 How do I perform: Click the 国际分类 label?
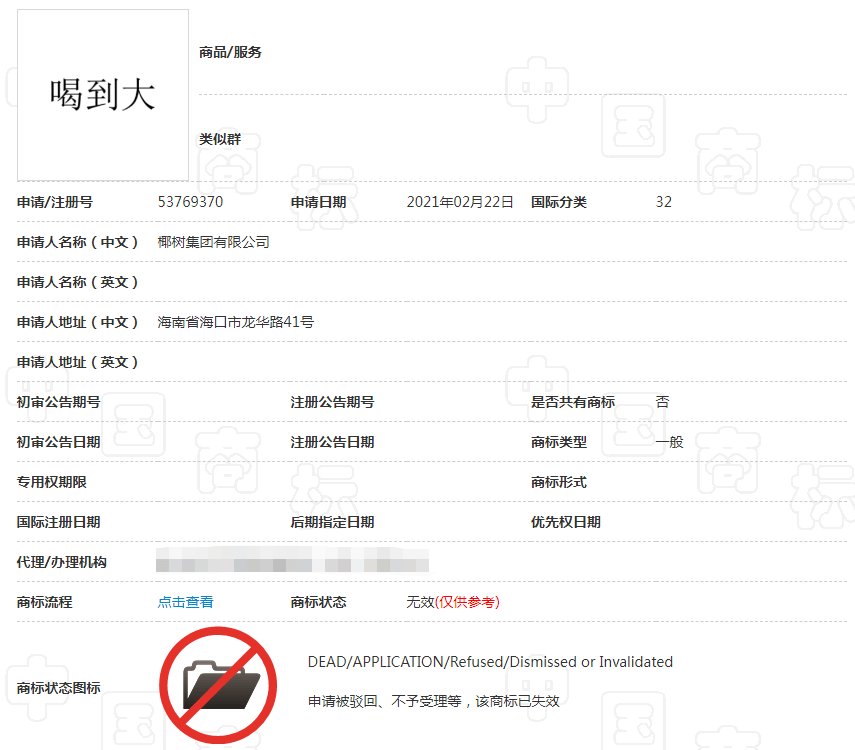click(559, 202)
